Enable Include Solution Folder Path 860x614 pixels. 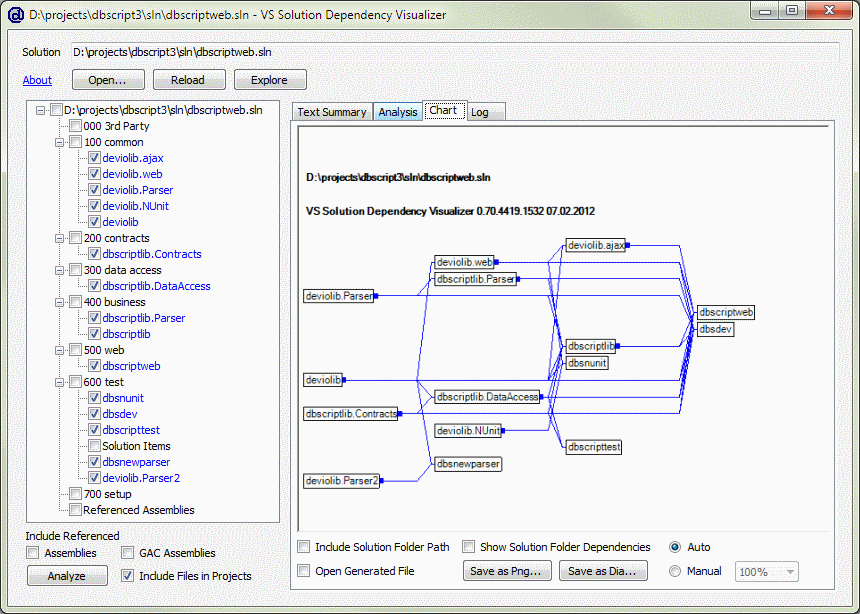[303, 547]
